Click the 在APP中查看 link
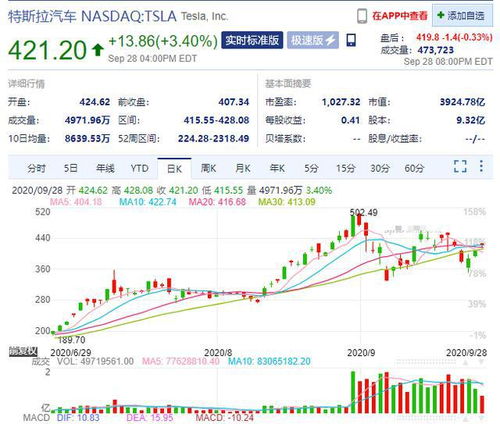Viewport: 500px width, 424px height. (x=400, y=16)
